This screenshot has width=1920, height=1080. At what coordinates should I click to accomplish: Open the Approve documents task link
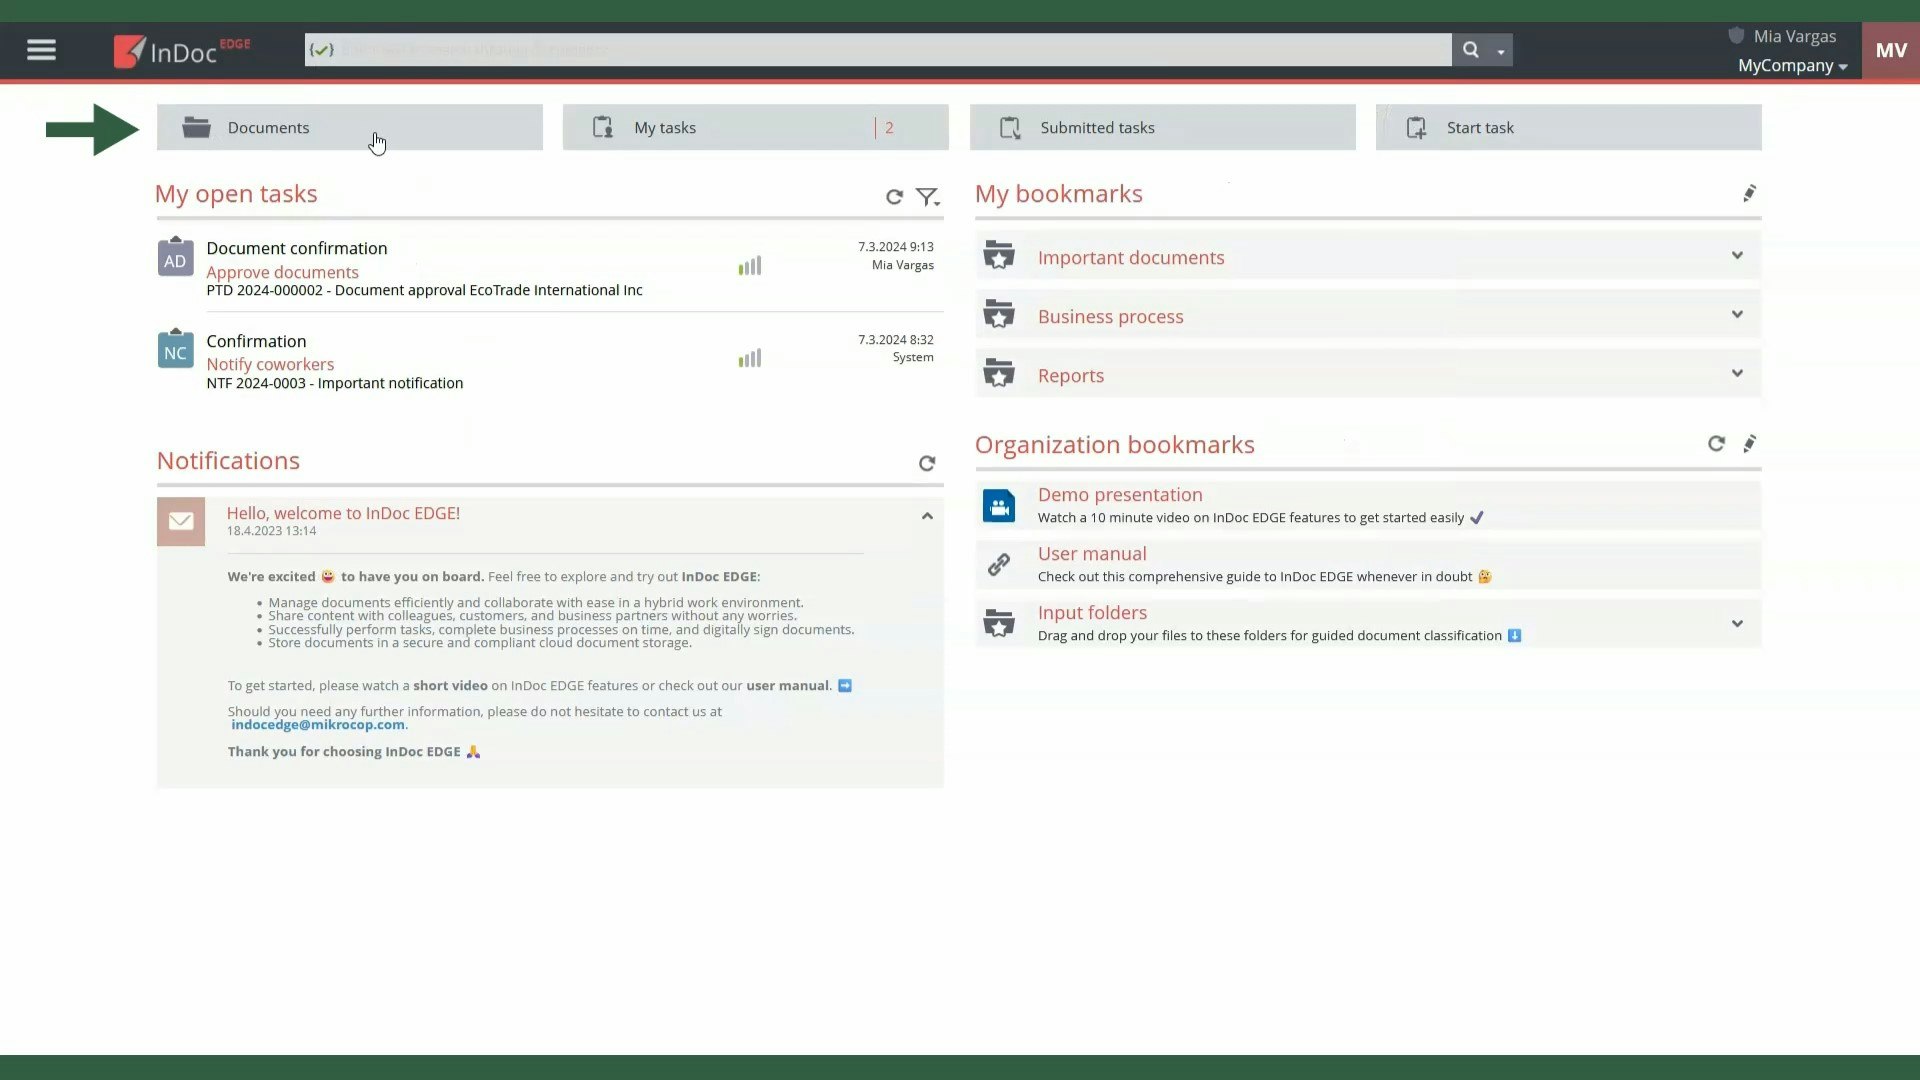click(x=282, y=272)
